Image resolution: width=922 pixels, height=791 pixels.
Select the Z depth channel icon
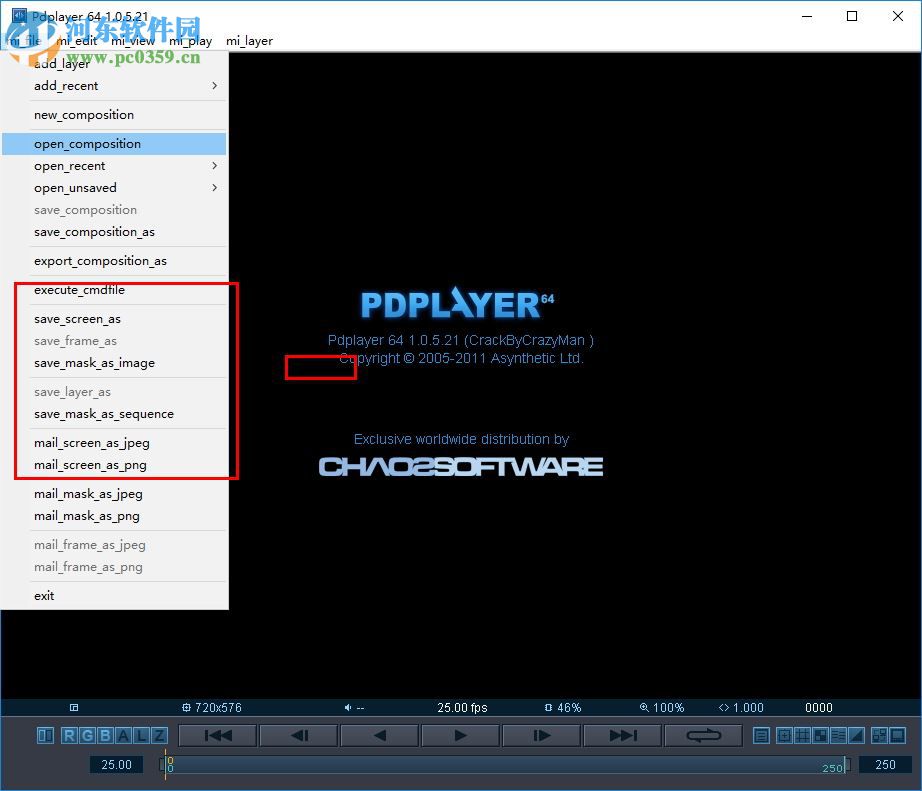click(160, 734)
